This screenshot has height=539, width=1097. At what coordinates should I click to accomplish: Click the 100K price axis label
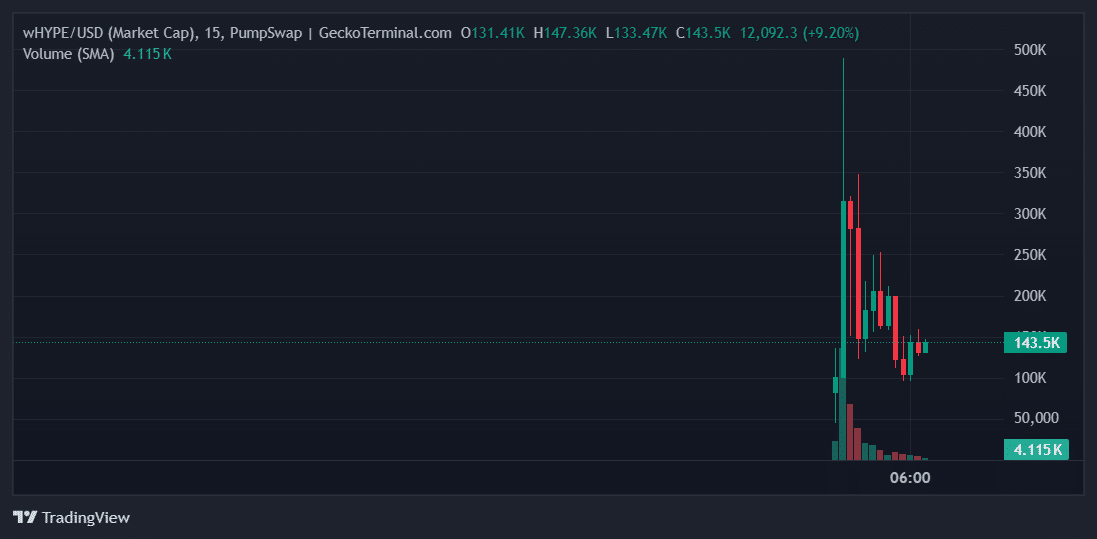[1030, 378]
